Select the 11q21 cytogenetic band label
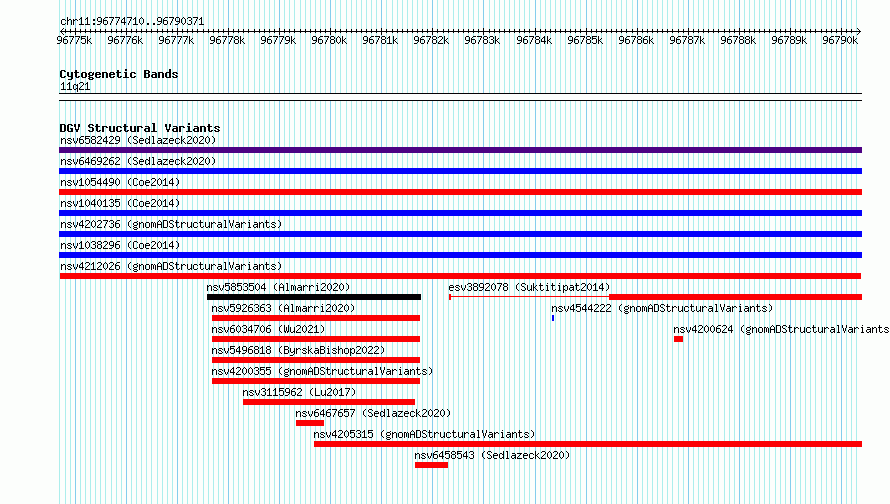Screen dimensions: 890x504 (x=75, y=86)
